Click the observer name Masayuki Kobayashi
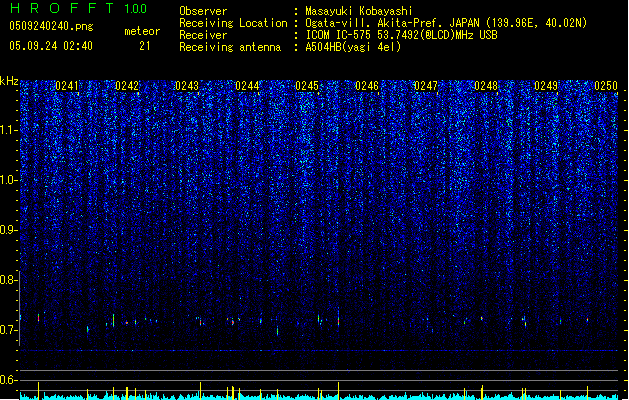This screenshot has height=400, width=629. [x=359, y=11]
